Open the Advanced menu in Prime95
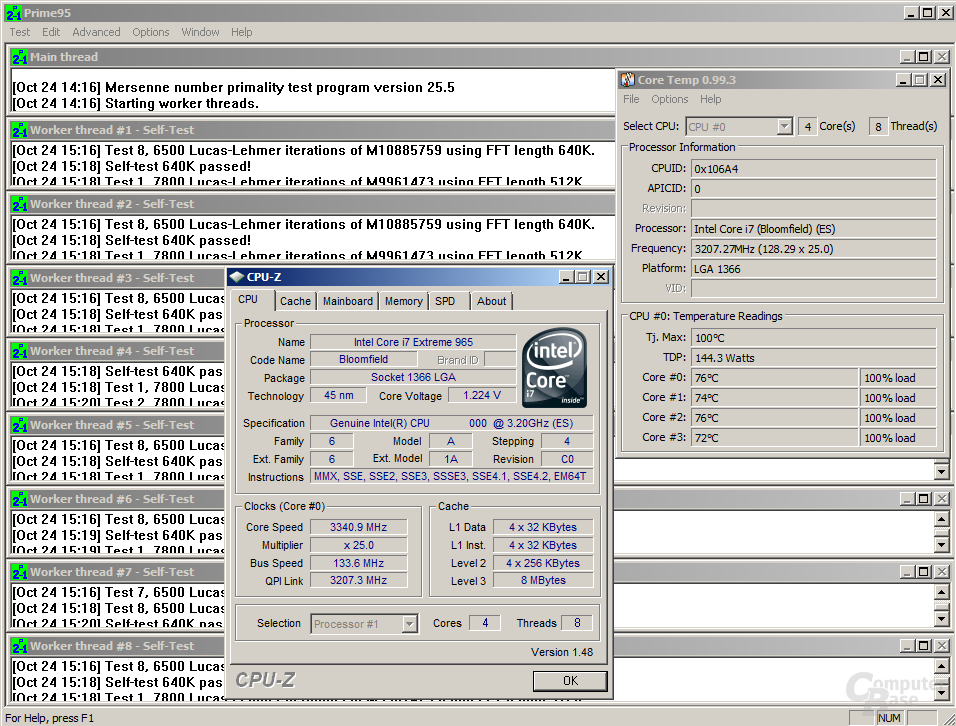The image size is (956, 726). pyautogui.click(x=96, y=32)
